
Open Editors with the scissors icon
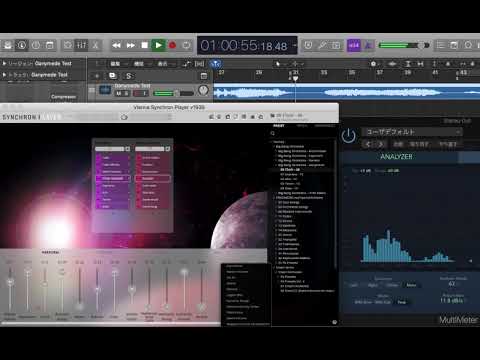[95, 45]
